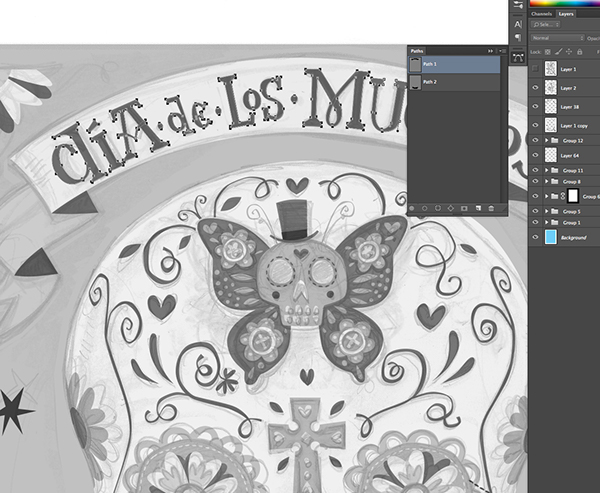Toggle Group 1 visibility eye

(535, 222)
